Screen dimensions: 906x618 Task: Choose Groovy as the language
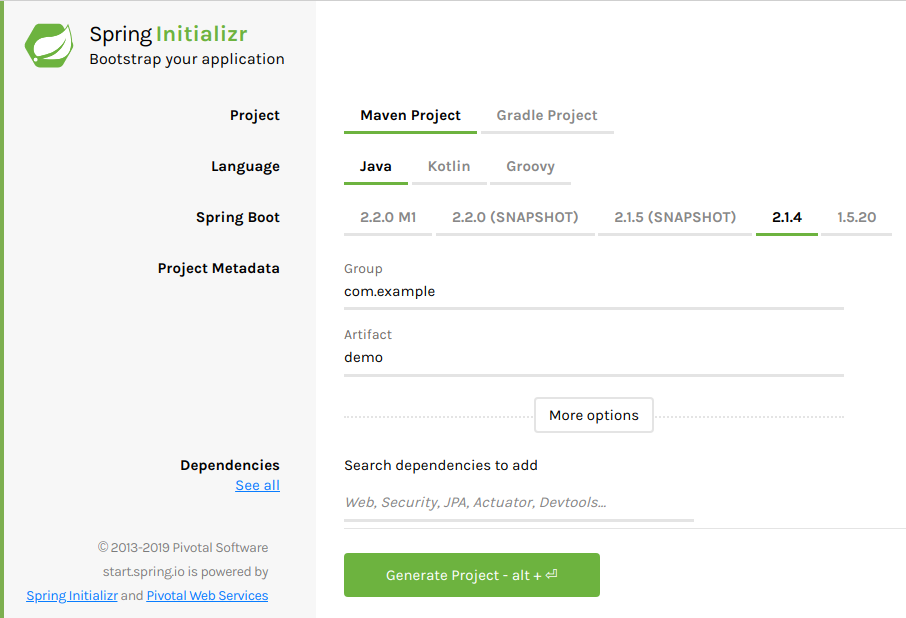[x=530, y=166]
